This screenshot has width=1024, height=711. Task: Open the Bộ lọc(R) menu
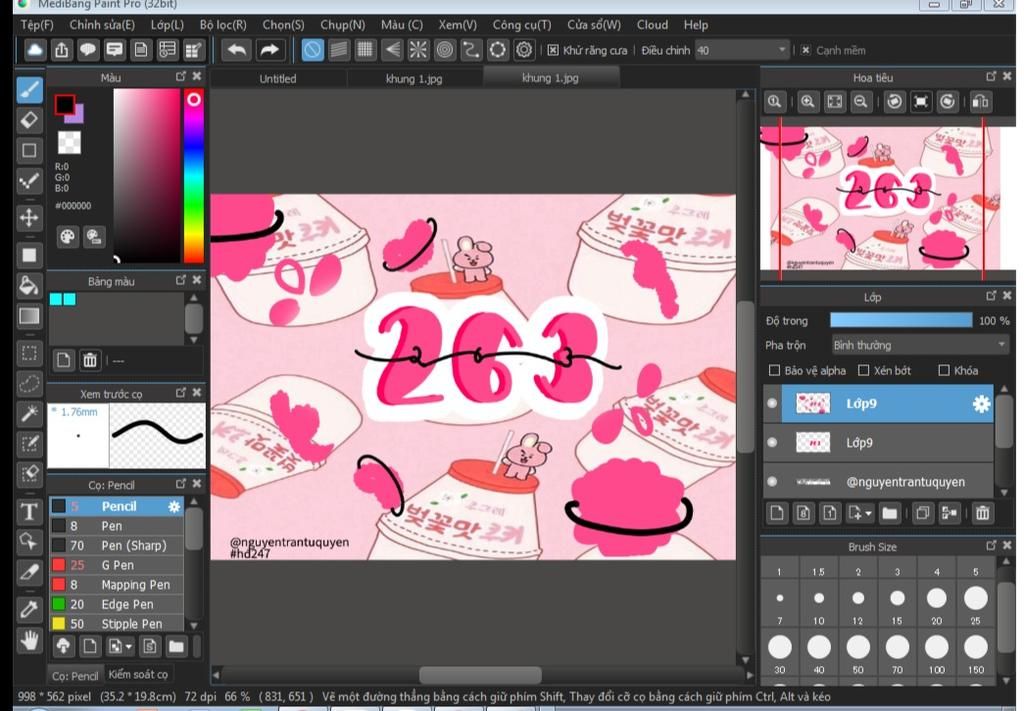[223, 25]
